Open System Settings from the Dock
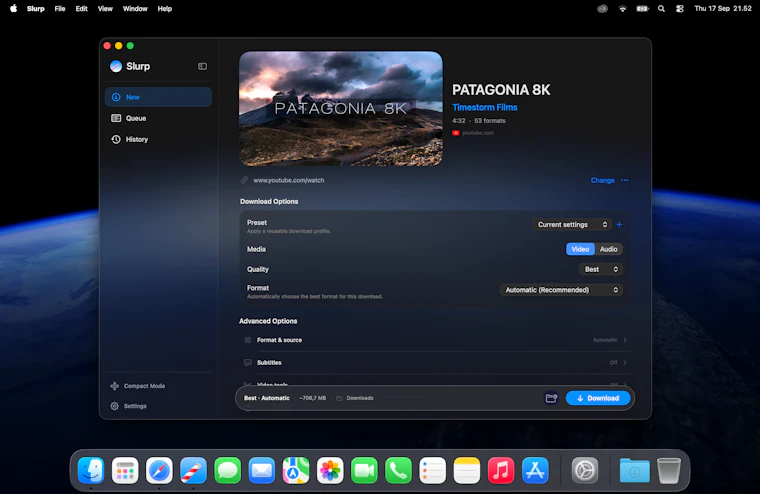760x494 pixels. tap(585, 470)
